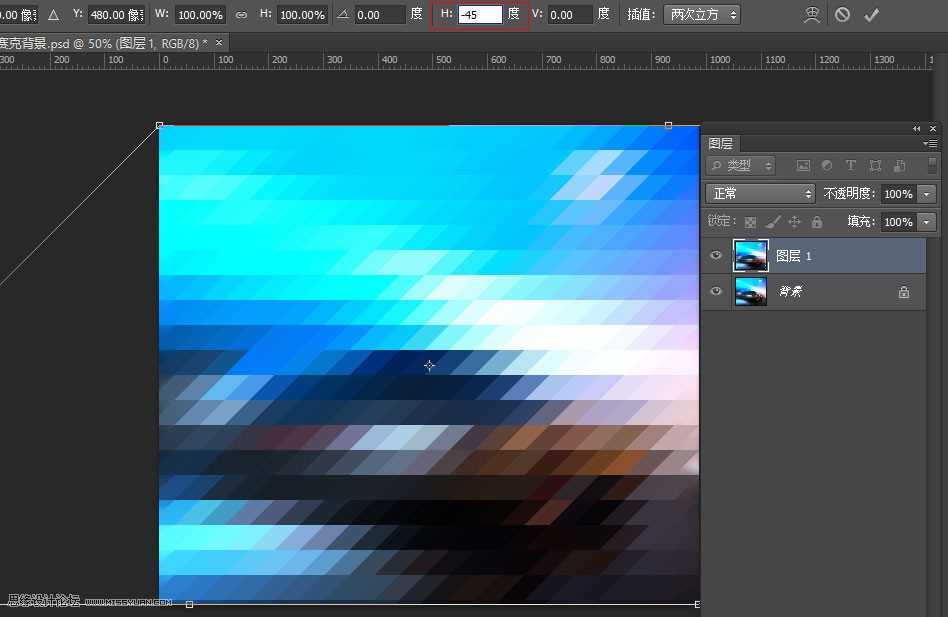Filter for pixel layers icon
Viewport: 948px width, 617px height.
pos(803,166)
